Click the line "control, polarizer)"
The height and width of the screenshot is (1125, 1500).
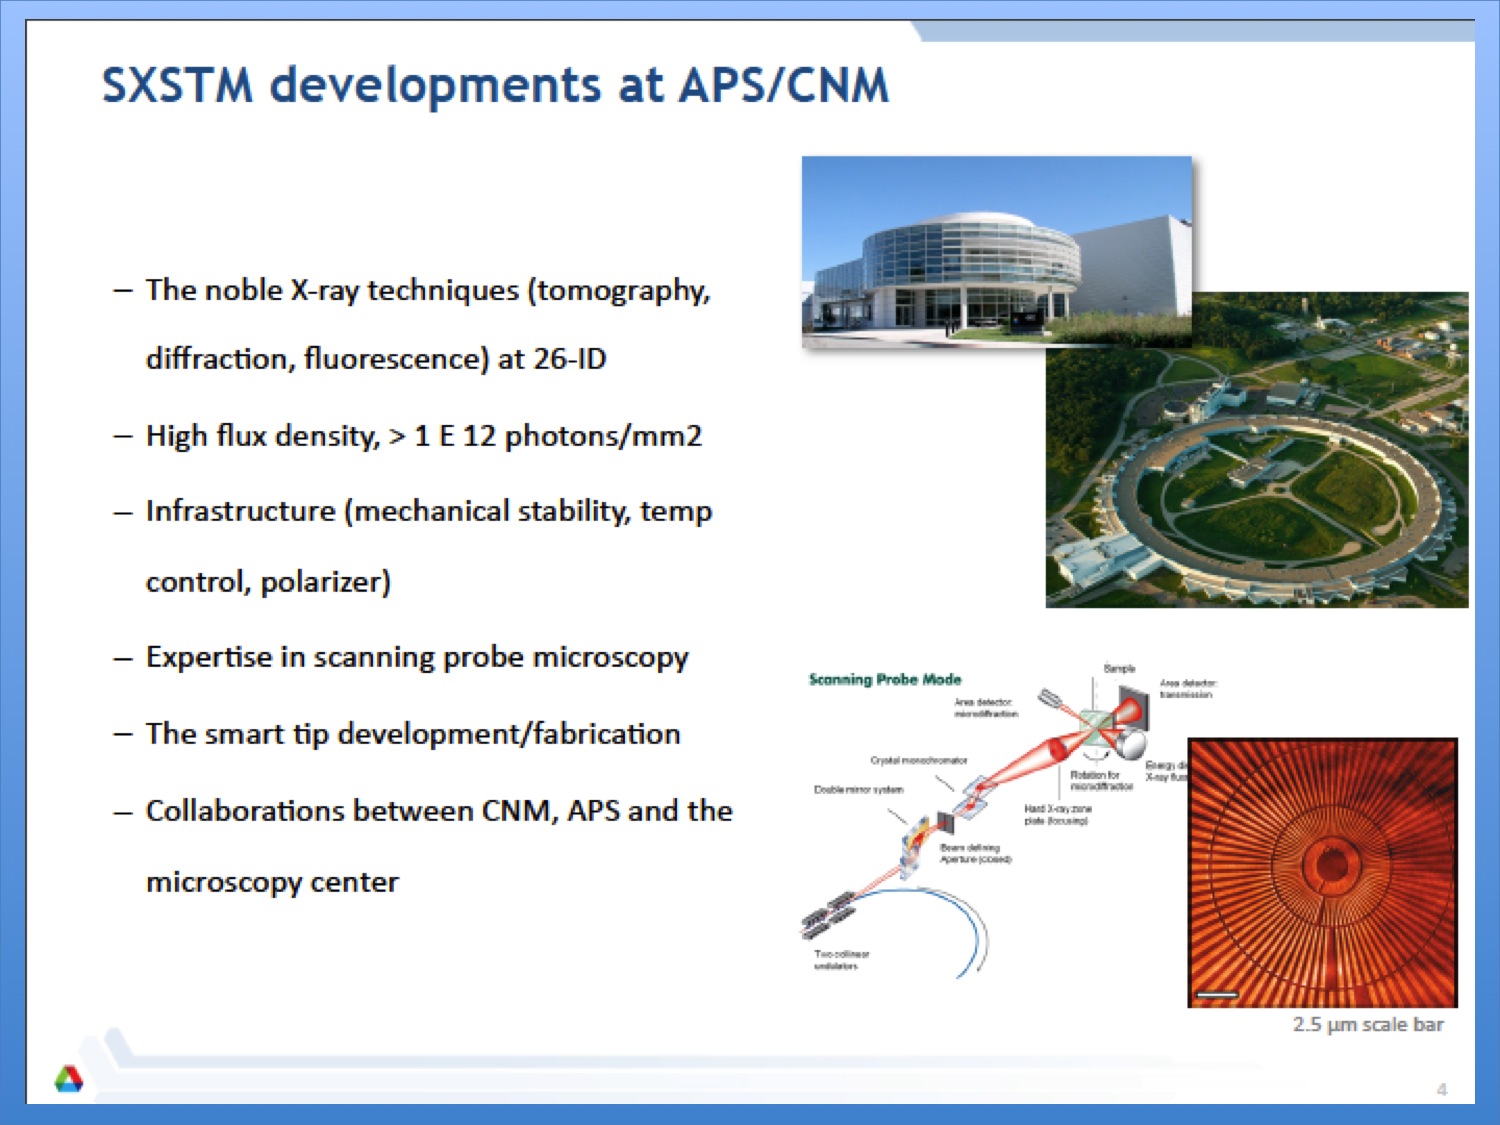[268, 581]
